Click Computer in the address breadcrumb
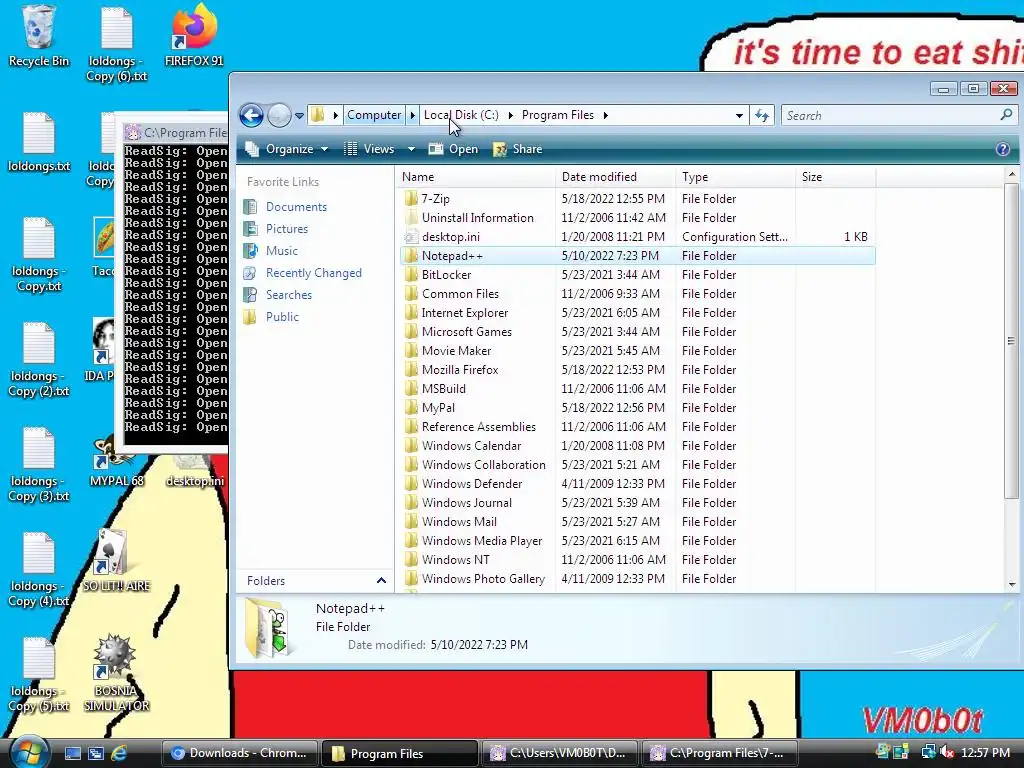The height and width of the screenshot is (768, 1024). click(374, 116)
